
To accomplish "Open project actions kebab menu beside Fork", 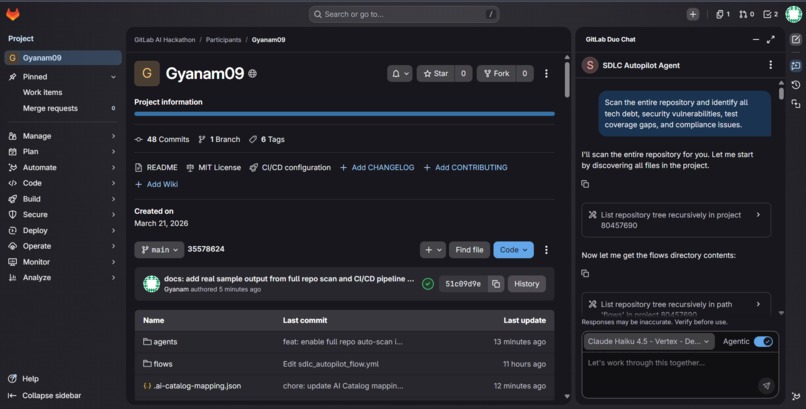I will [546, 73].
